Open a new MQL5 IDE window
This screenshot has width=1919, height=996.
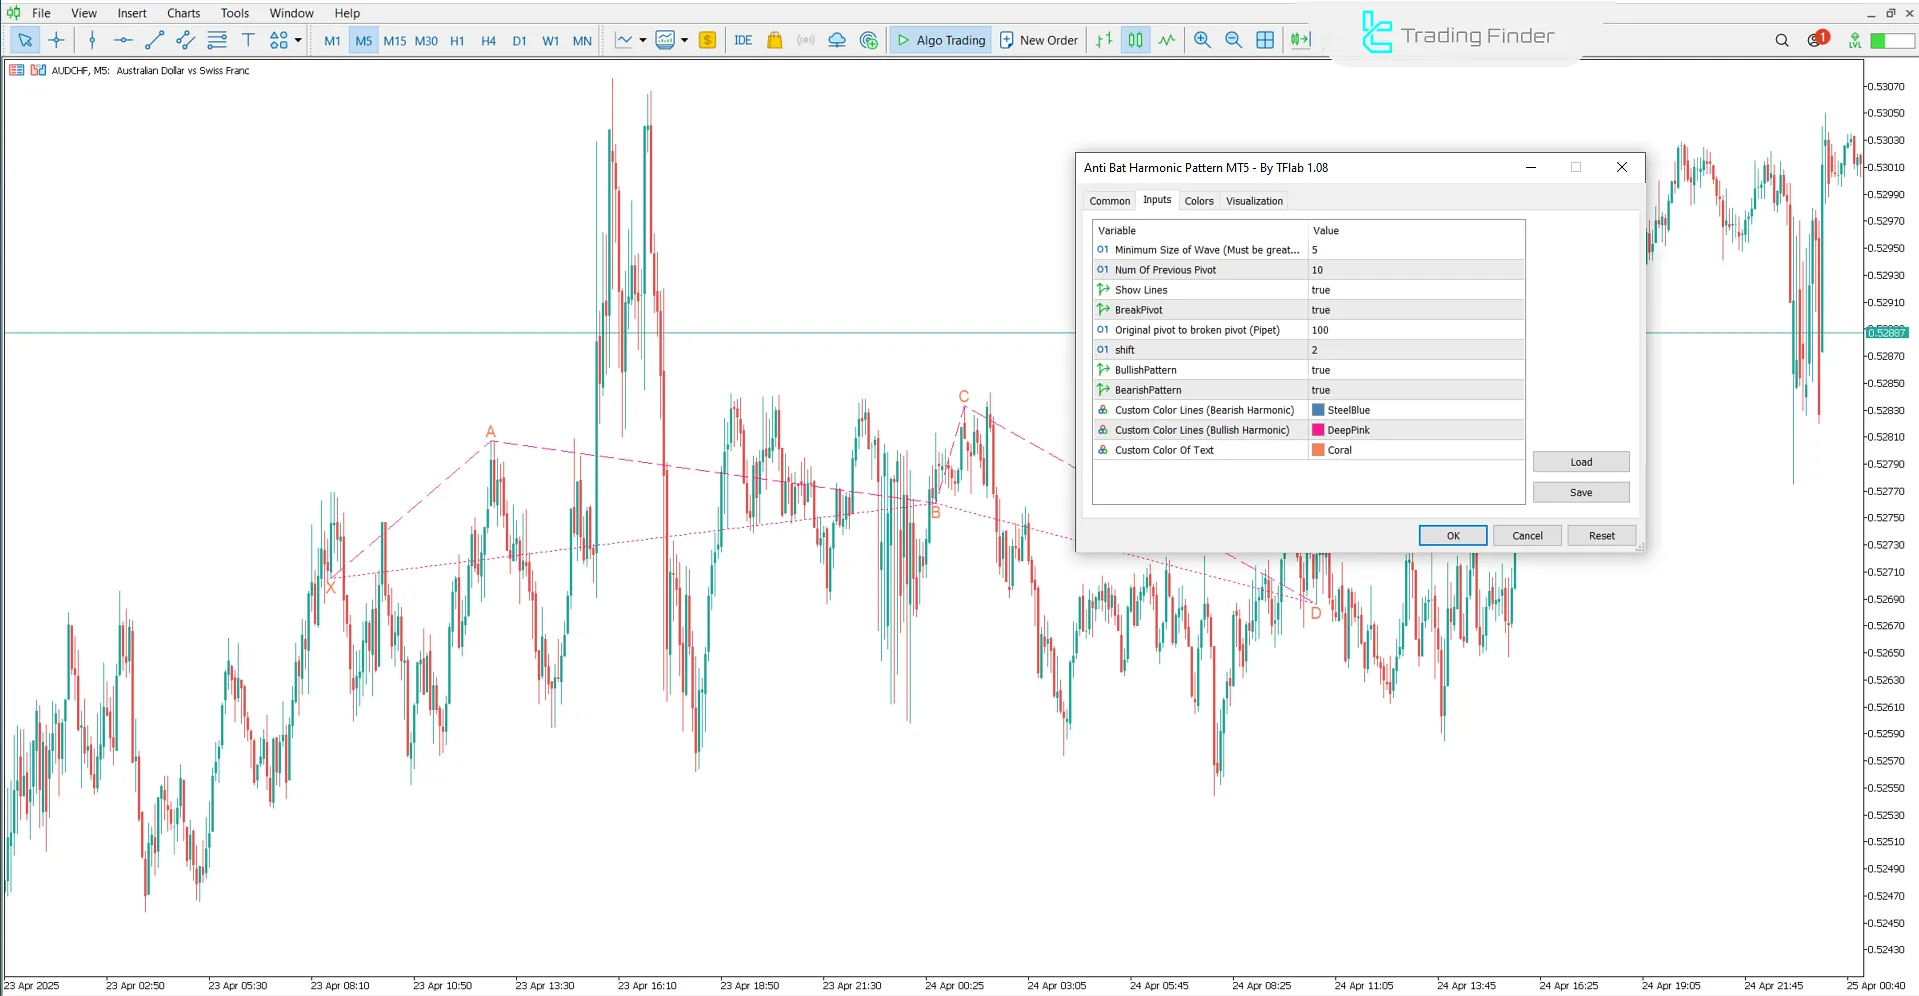tap(743, 40)
